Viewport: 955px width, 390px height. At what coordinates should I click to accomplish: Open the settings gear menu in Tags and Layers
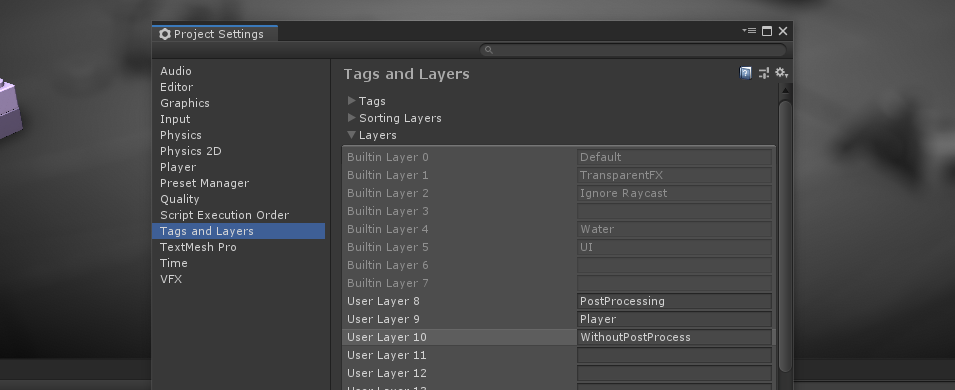781,73
